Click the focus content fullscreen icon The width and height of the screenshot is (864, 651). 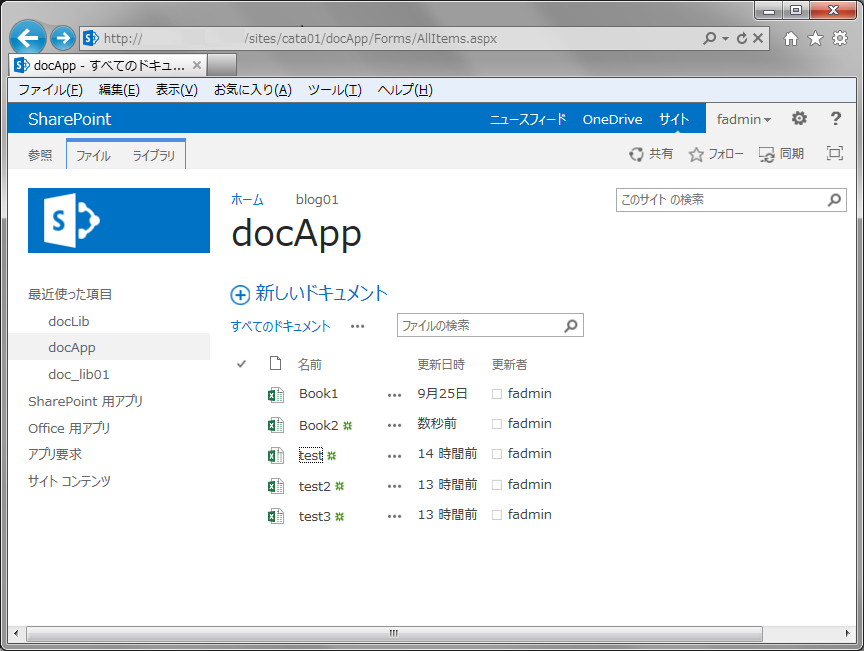(834, 154)
